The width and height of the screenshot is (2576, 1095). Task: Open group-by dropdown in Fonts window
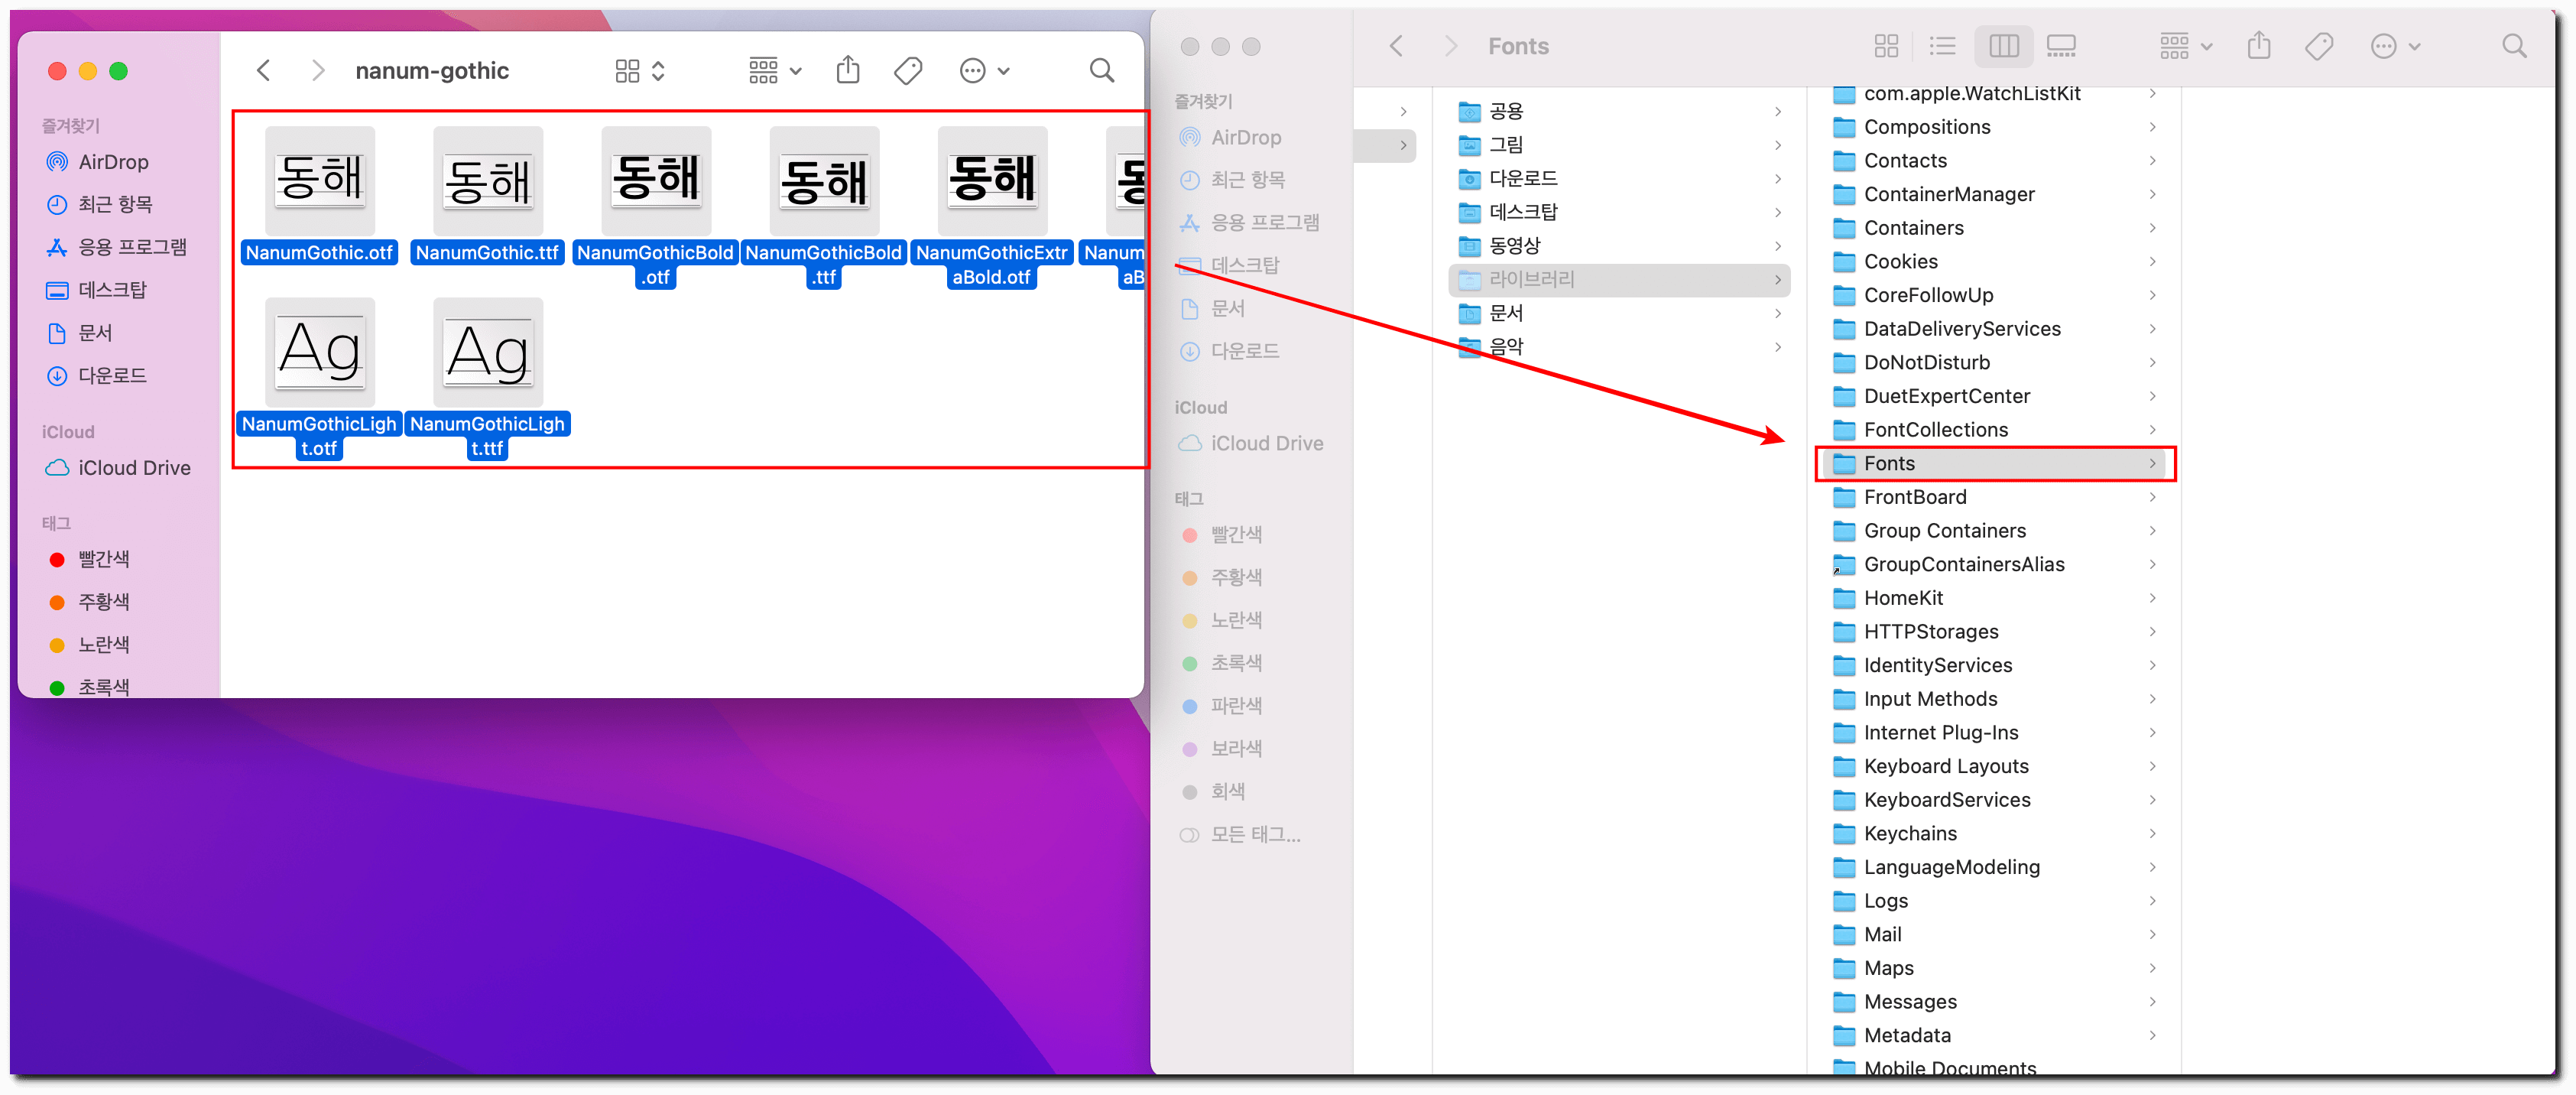(x=2186, y=46)
